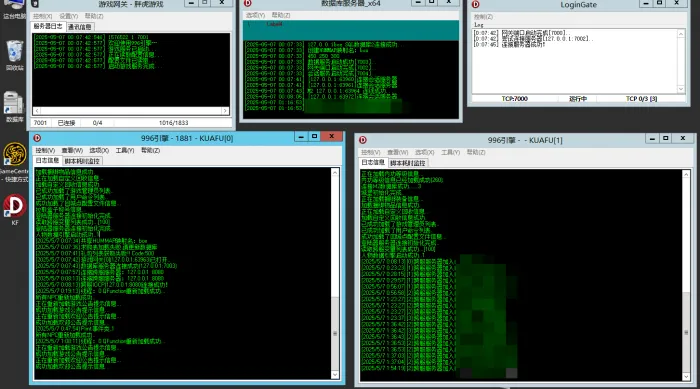Open 脚本耗时监控 tab in KUAFU[1] window
Screen dimensions: 700x389
coord(408,163)
